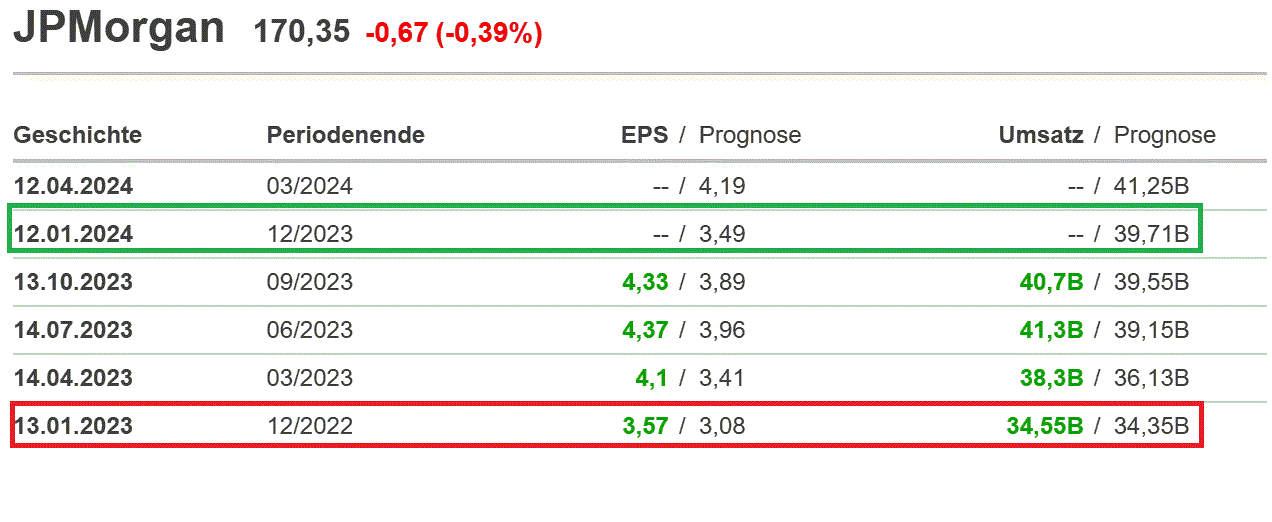Click period end 12/2023 cell
This screenshot has height=522, width=1272.
coord(310,234)
